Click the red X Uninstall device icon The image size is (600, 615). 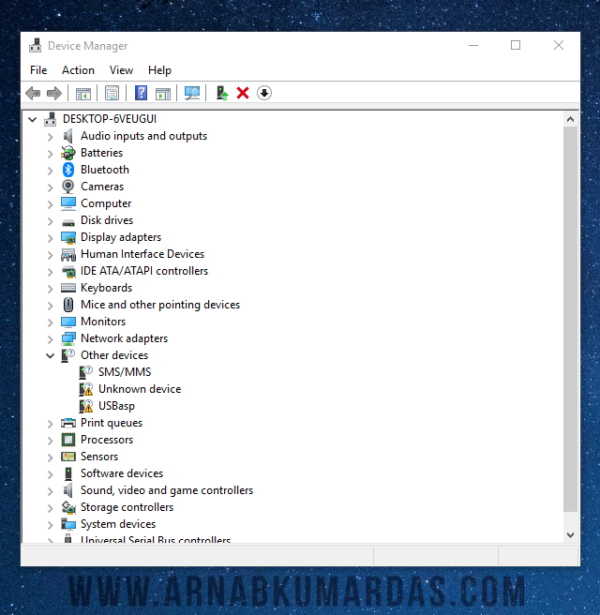(x=243, y=93)
